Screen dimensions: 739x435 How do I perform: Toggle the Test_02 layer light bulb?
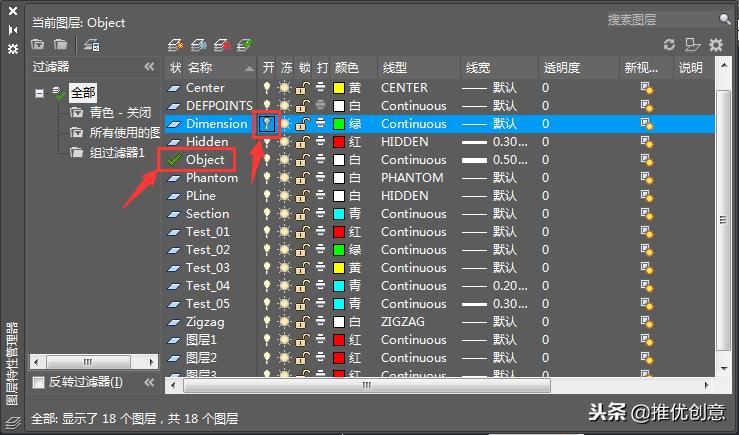267,250
